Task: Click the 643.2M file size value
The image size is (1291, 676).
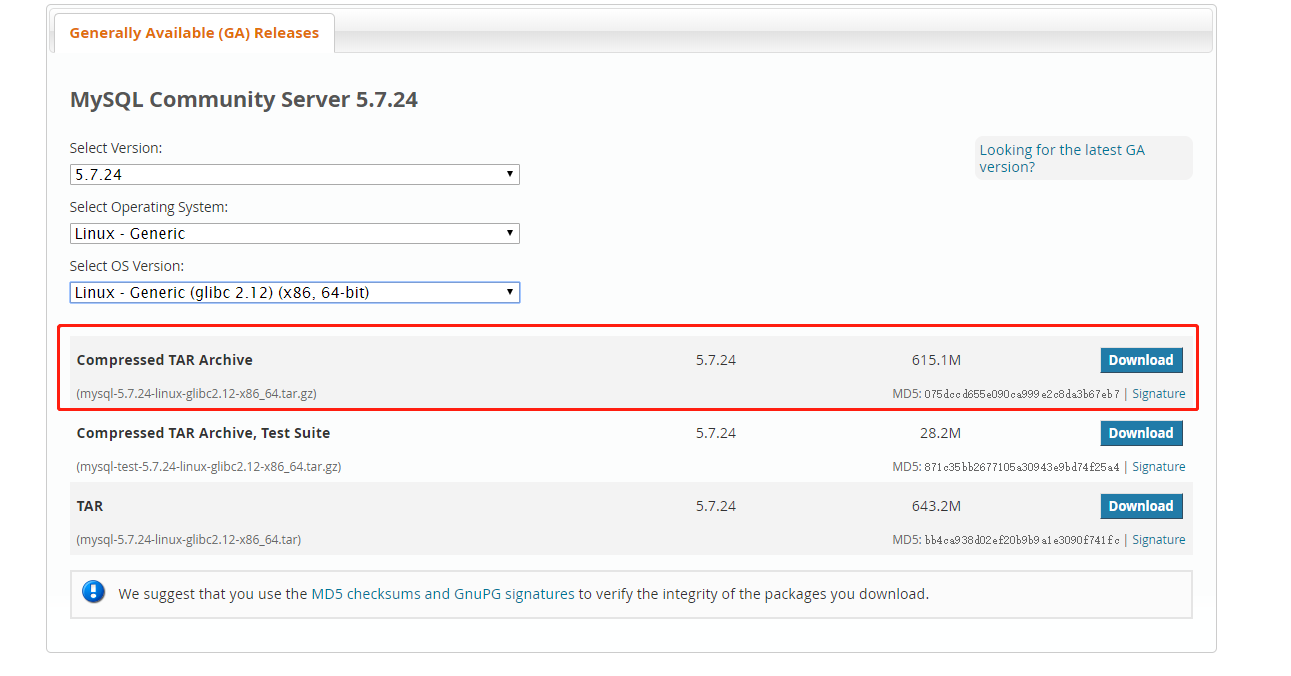Action: 936,506
